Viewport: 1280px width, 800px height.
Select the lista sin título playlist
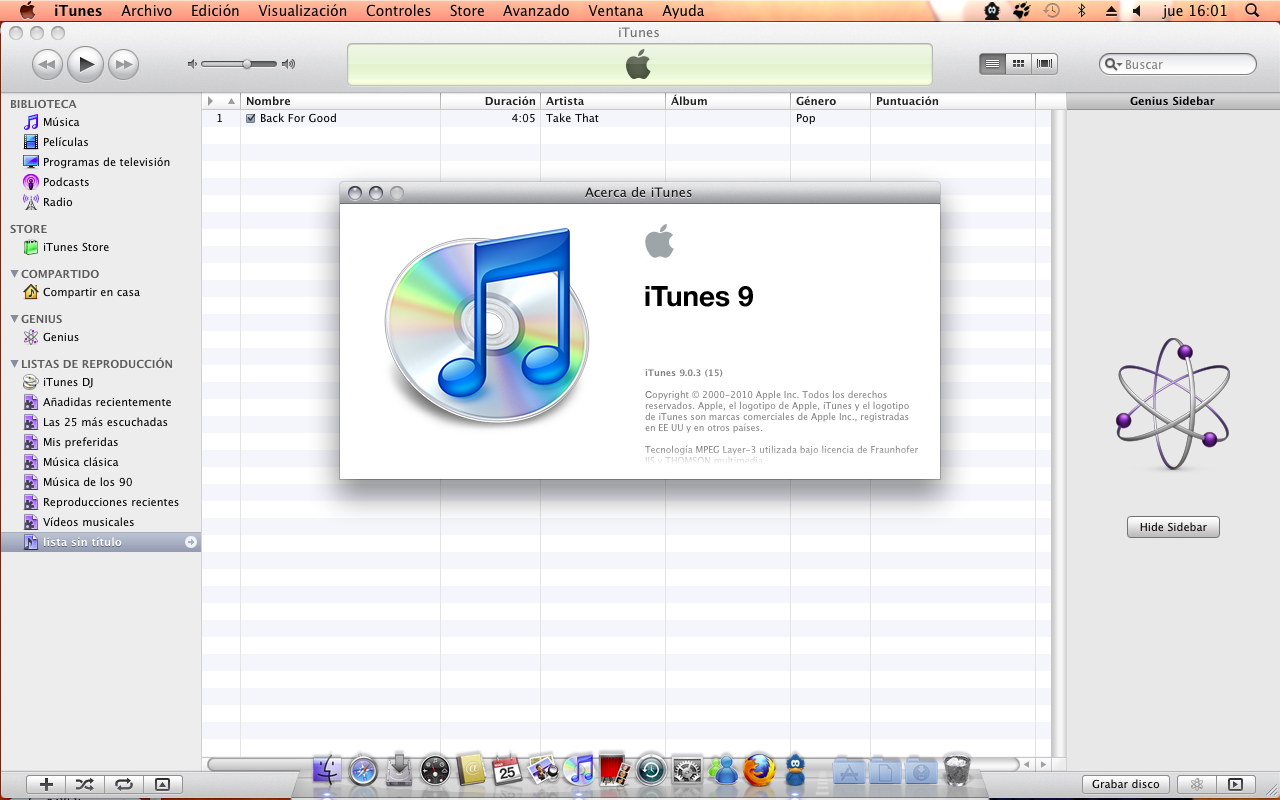100,542
